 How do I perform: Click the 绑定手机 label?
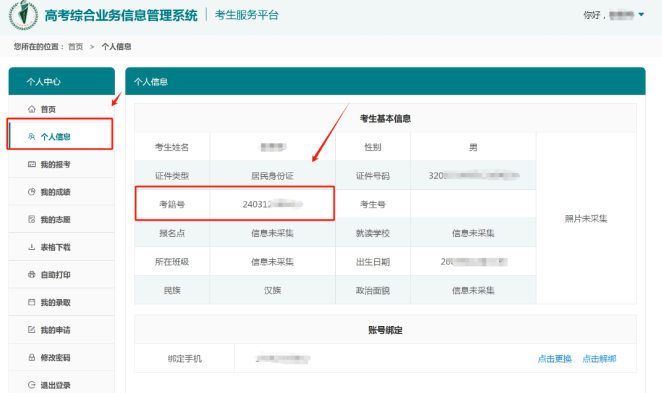(x=184, y=359)
